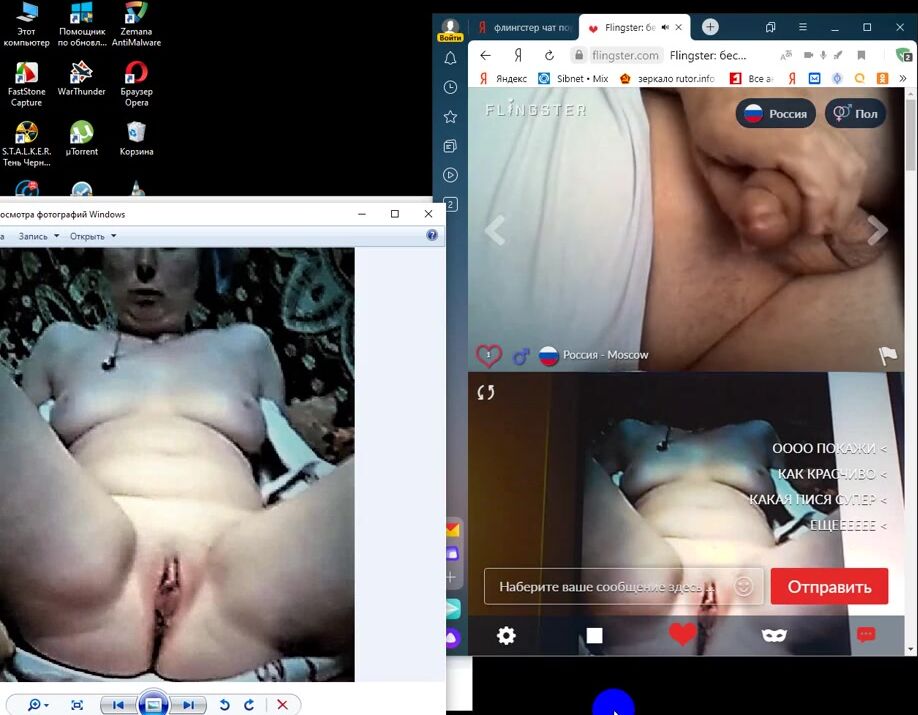Open notifications bell in browser sidebar

[451, 58]
